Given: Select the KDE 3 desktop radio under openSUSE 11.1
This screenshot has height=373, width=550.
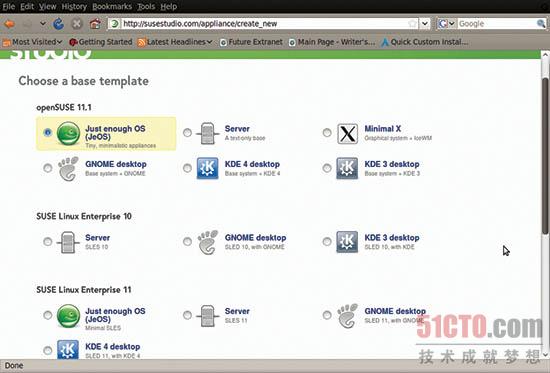Looking at the screenshot, I should pos(327,168).
